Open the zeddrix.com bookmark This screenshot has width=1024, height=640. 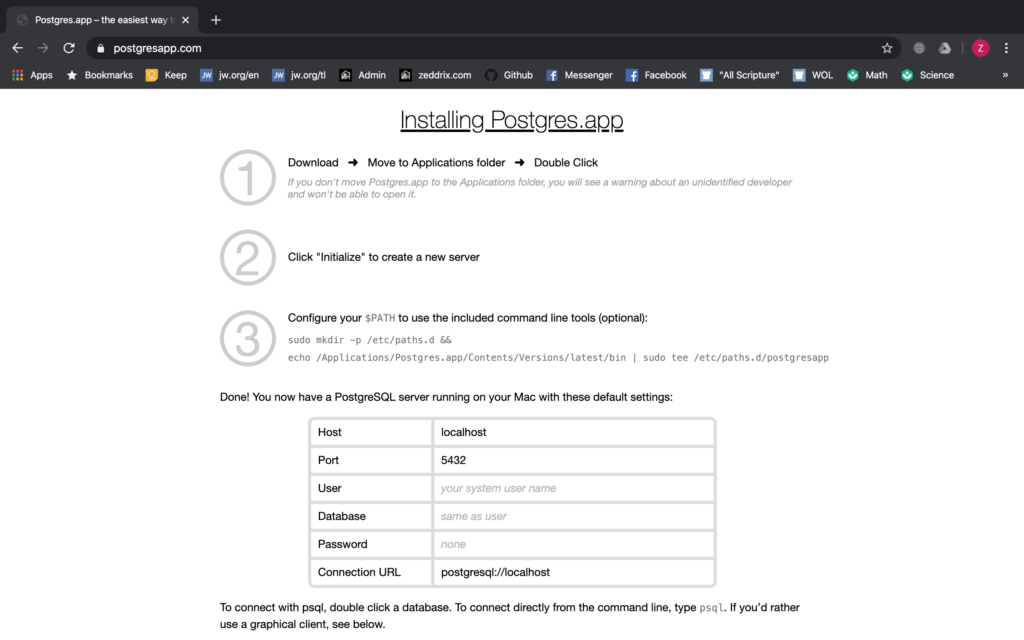435,75
